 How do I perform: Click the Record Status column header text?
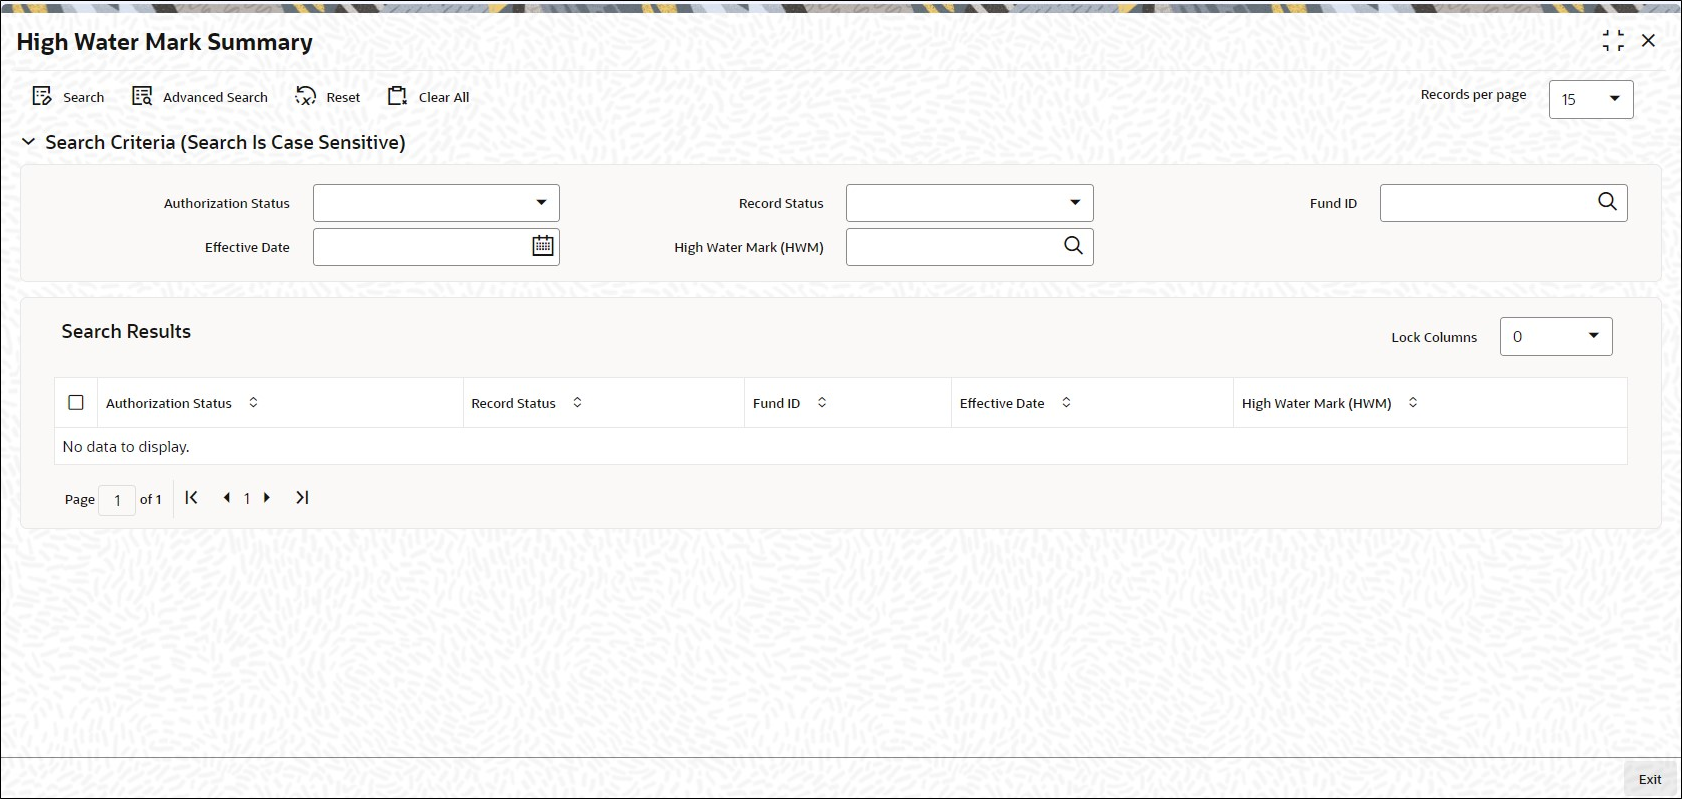point(514,403)
